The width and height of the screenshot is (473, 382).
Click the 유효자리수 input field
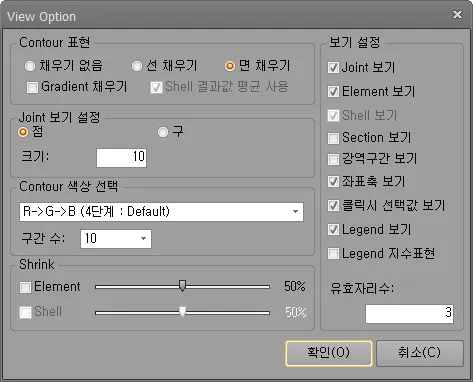(409, 314)
